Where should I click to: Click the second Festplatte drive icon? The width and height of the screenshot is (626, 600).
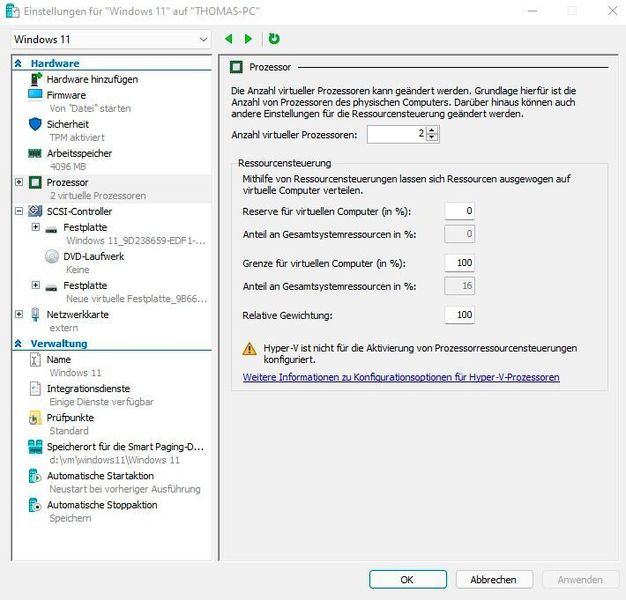tap(51, 287)
